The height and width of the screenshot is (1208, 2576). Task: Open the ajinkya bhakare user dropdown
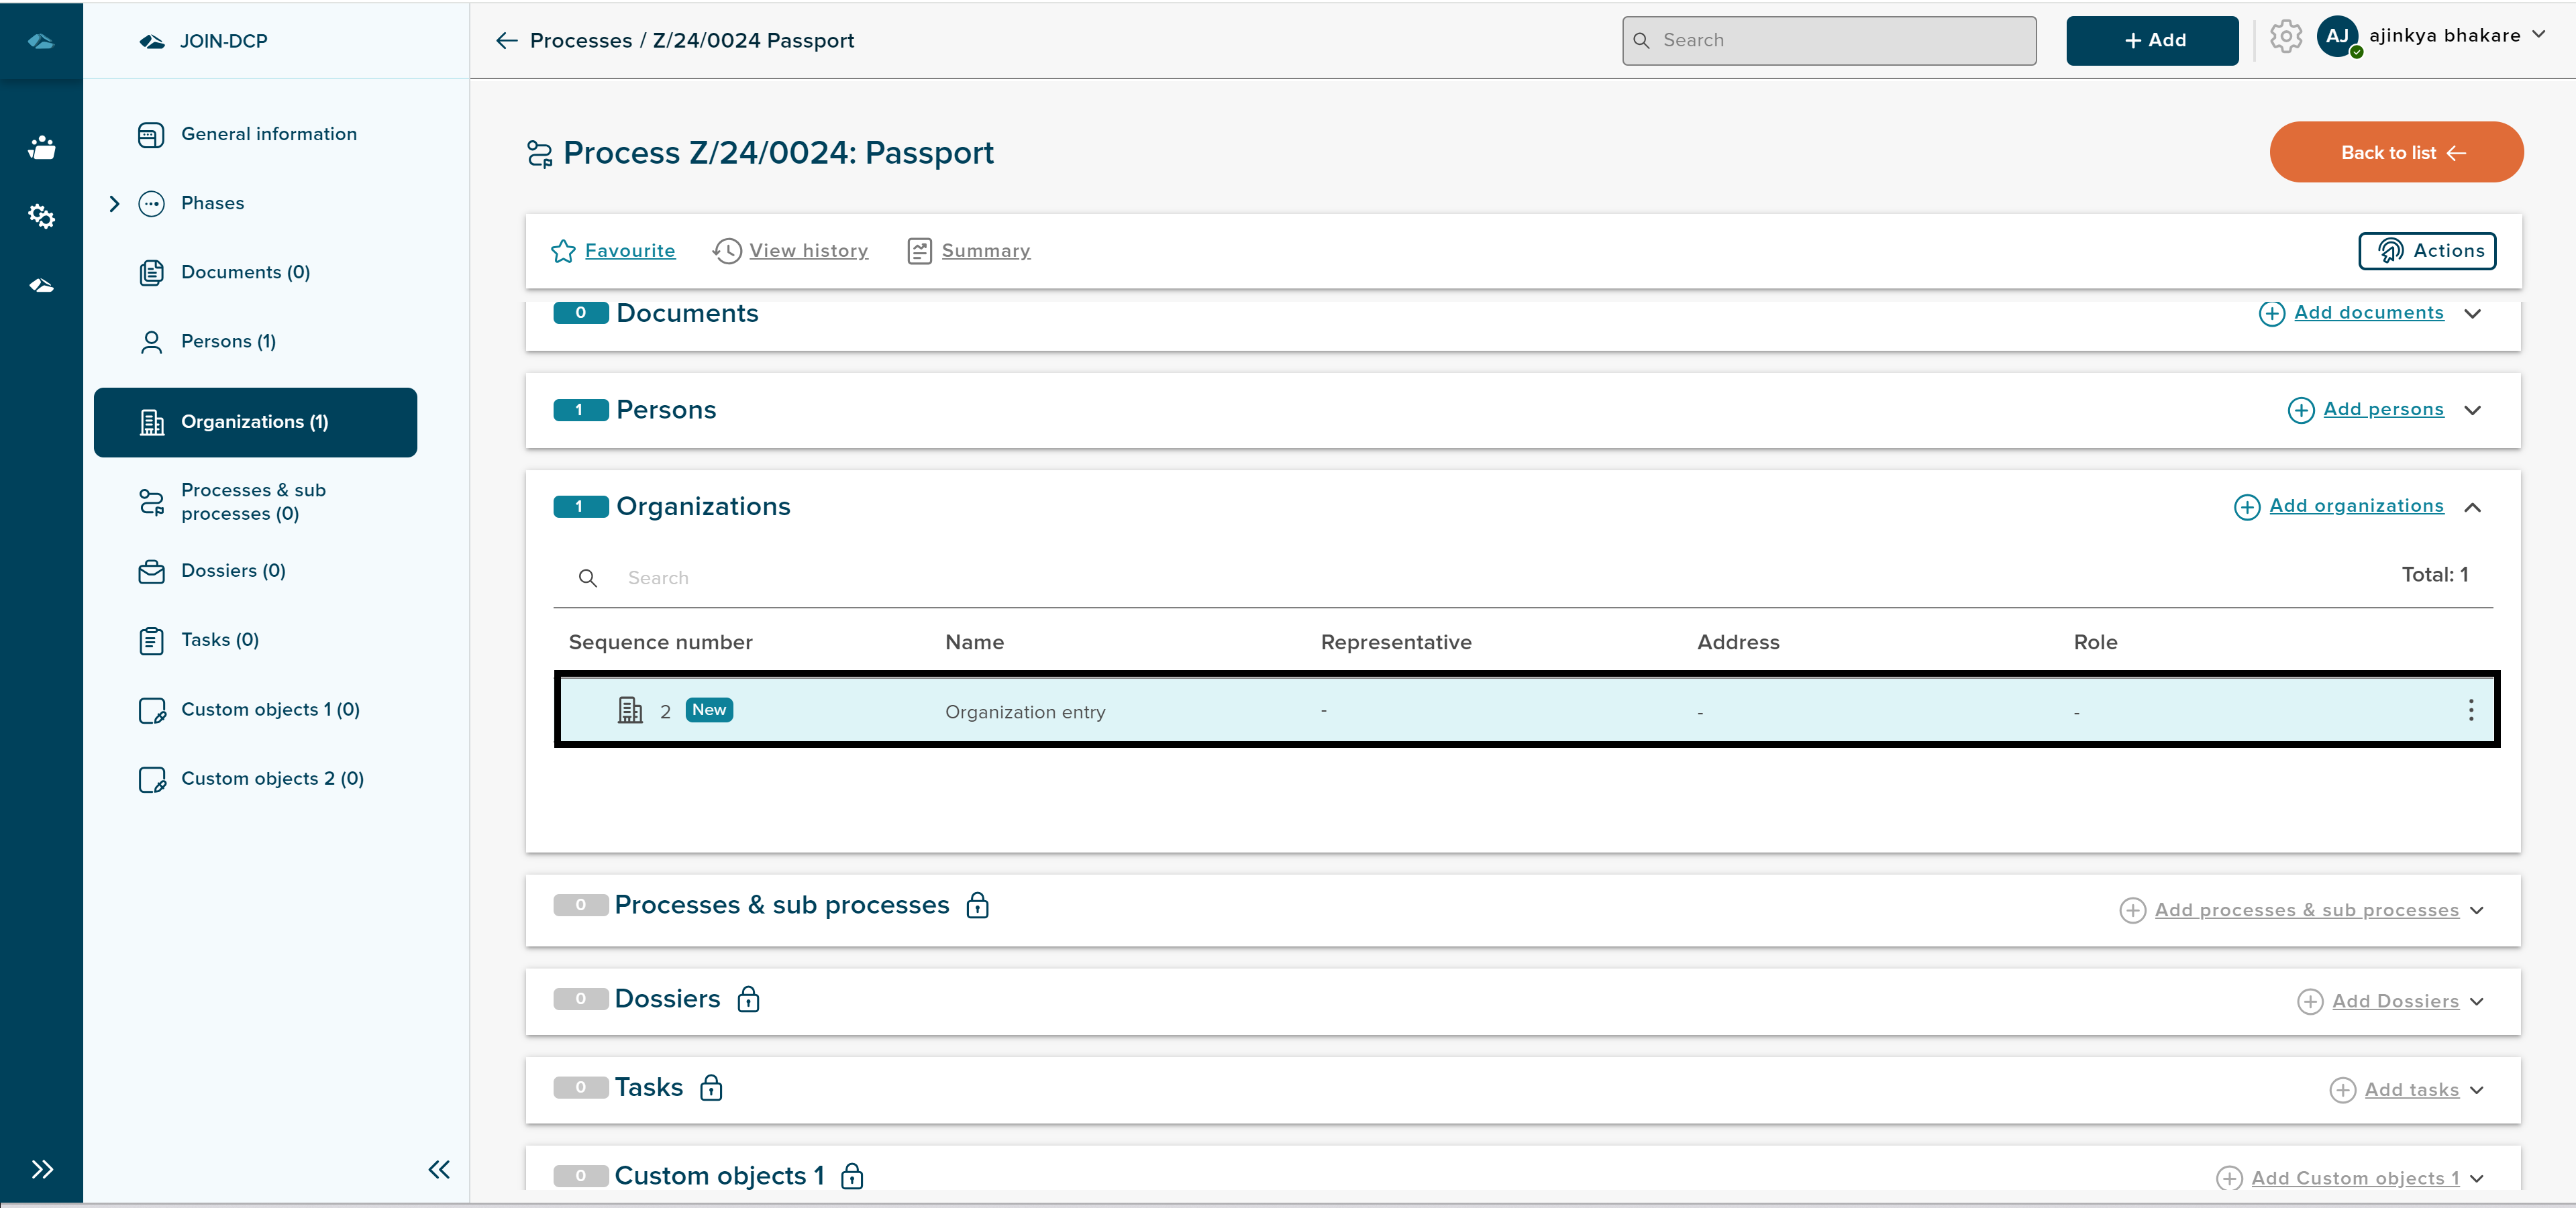(x=2539, y=35)
